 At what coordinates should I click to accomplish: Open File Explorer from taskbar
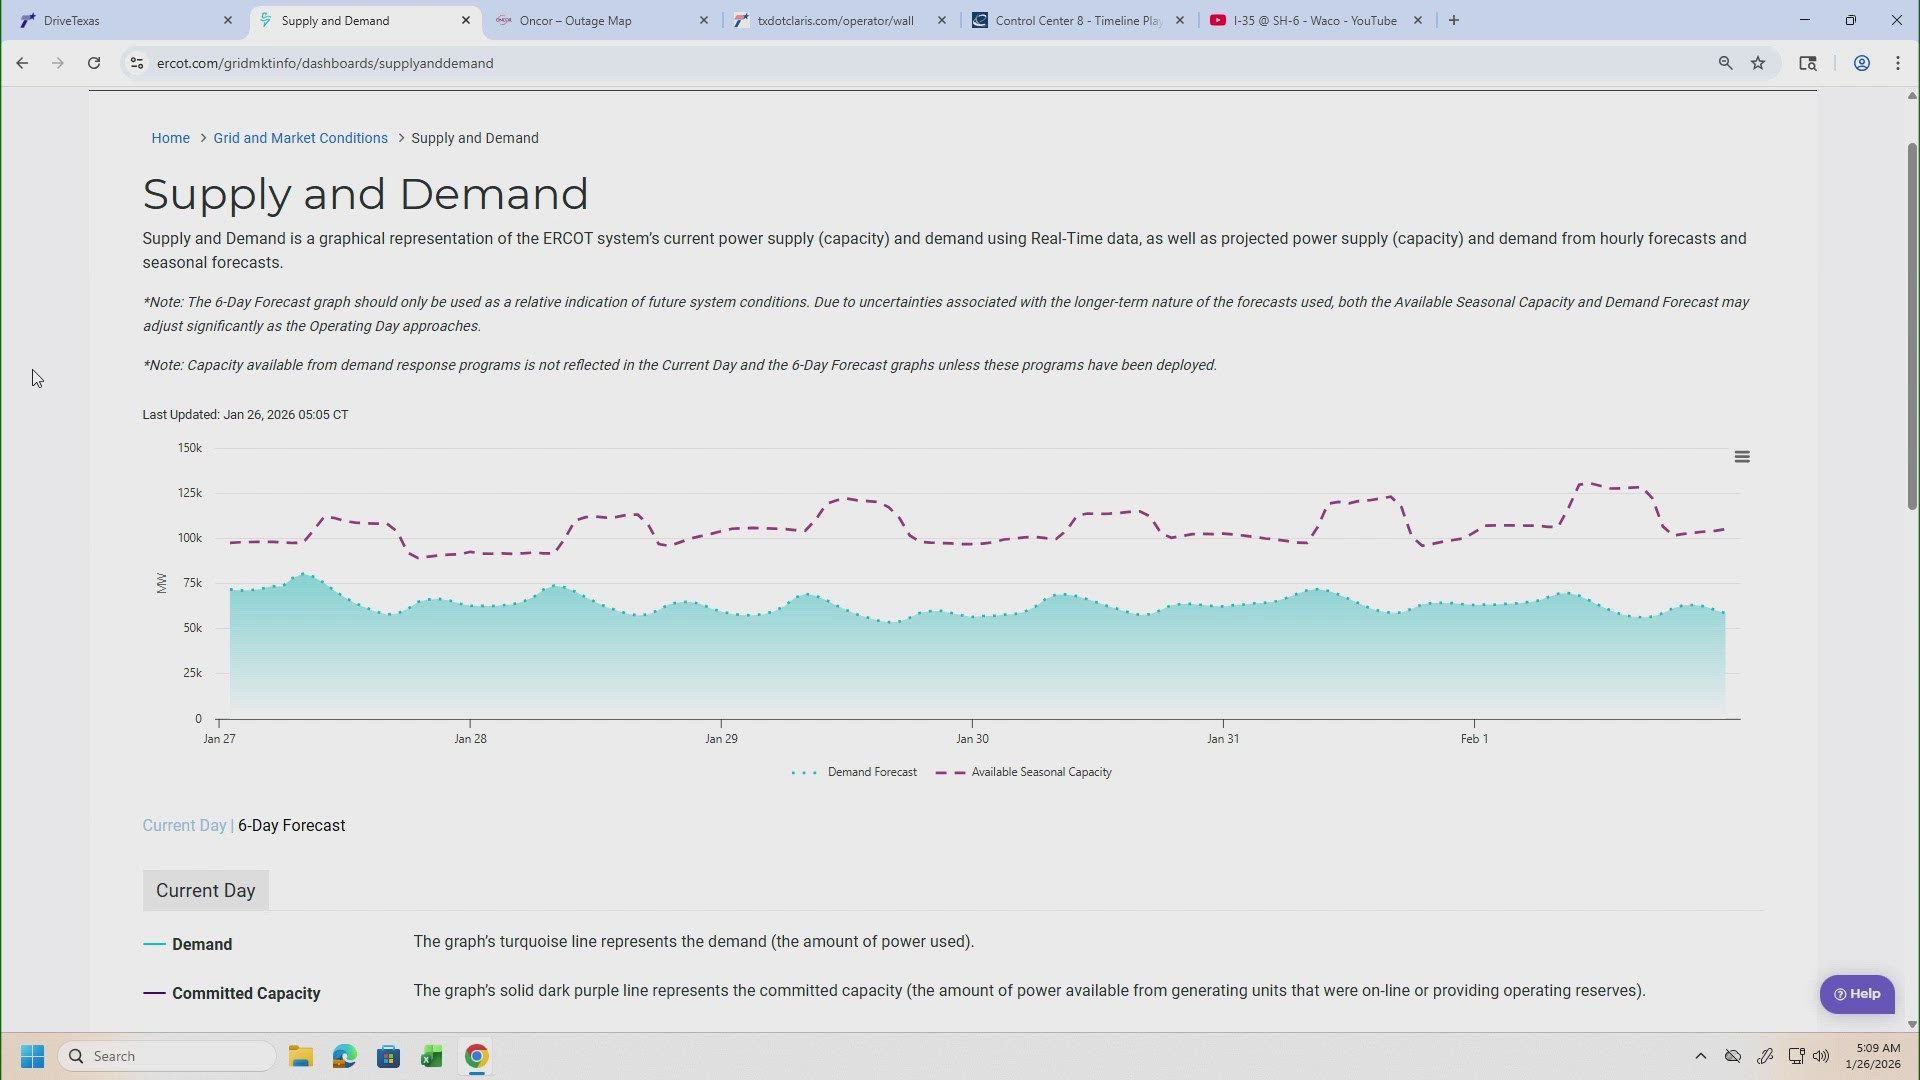tap(301, 1057)
